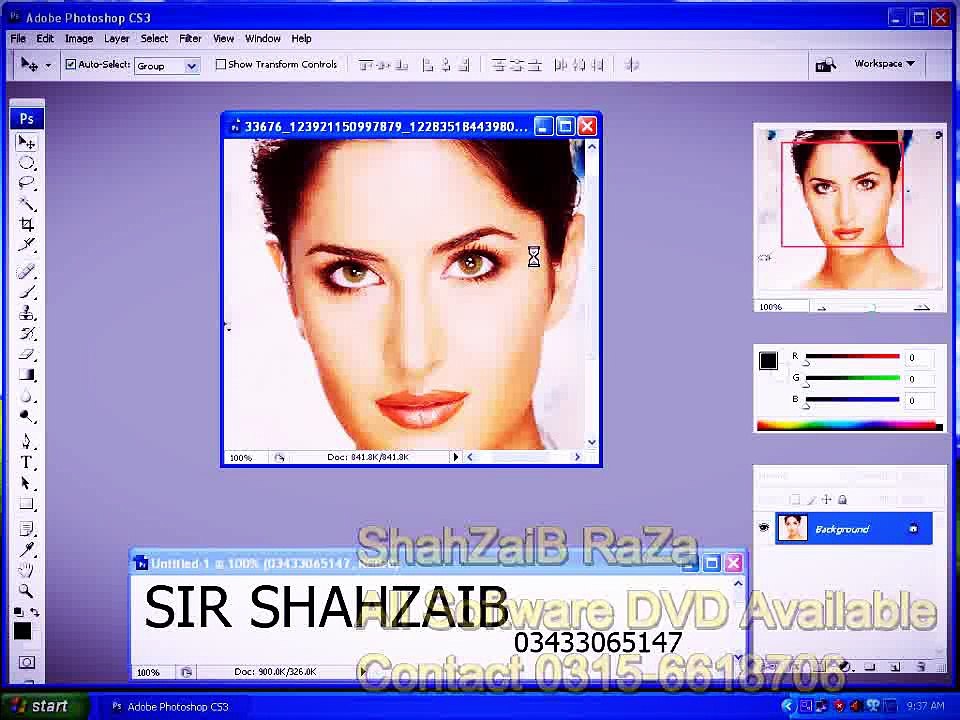Open the View menu

point(223,39)
